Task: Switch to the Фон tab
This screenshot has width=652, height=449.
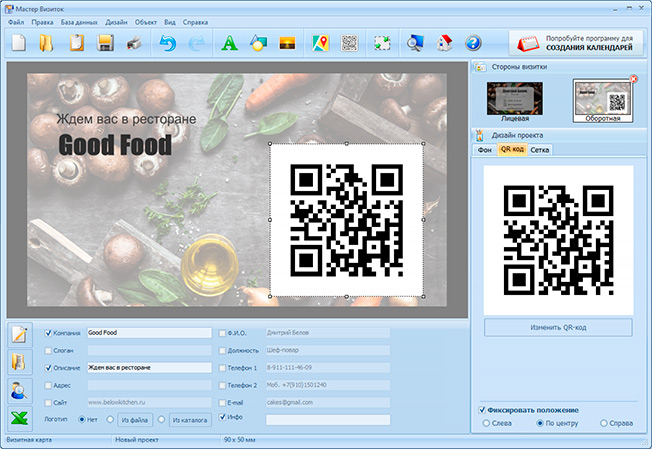Action: coord(484,150)
